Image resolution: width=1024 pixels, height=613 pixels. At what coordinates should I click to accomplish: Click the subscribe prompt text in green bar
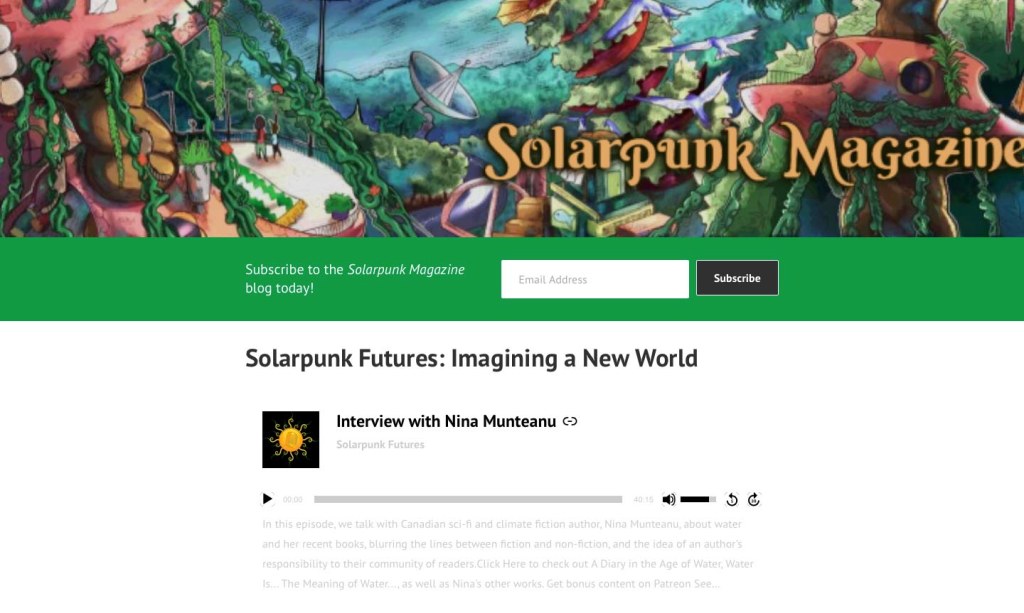click(x=355, y=279)
